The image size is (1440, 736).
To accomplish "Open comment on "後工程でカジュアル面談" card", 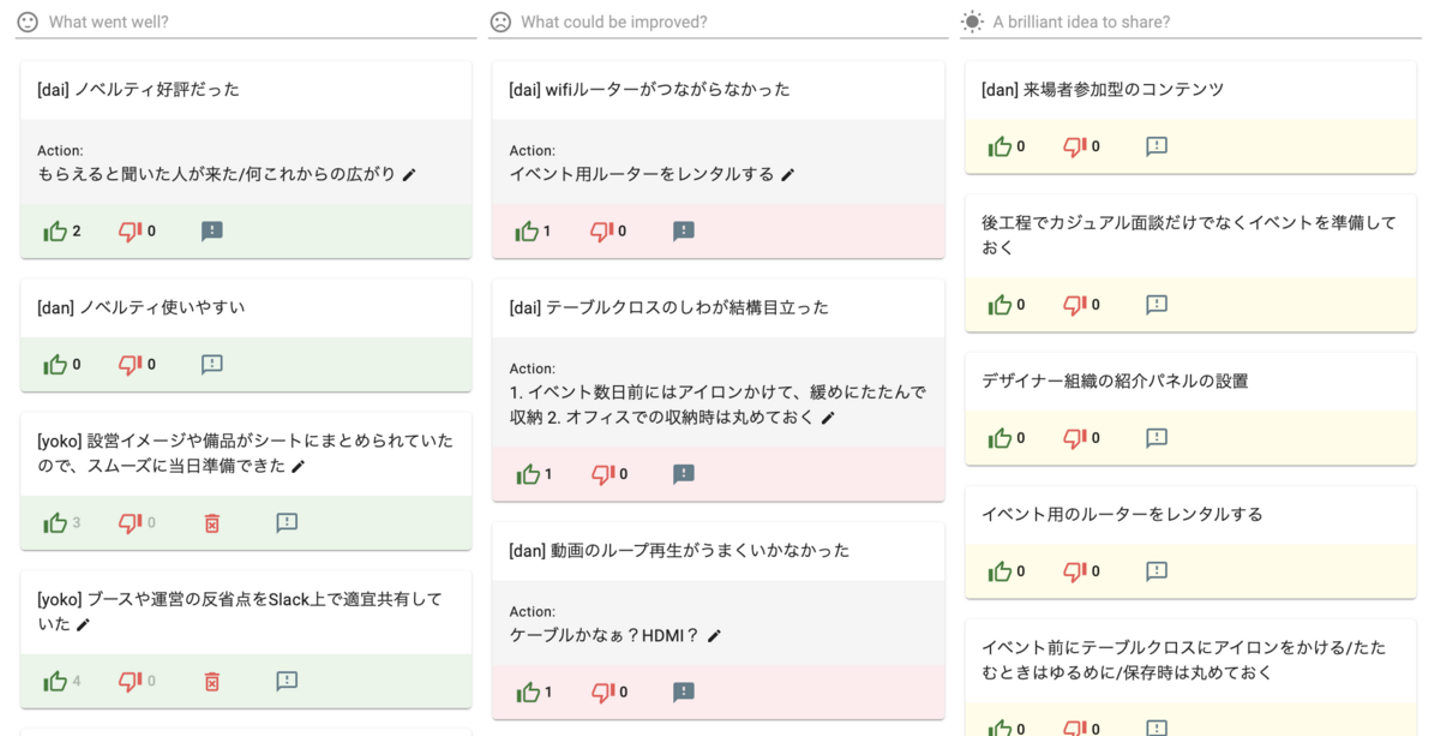I will (x=1157, y=305).
